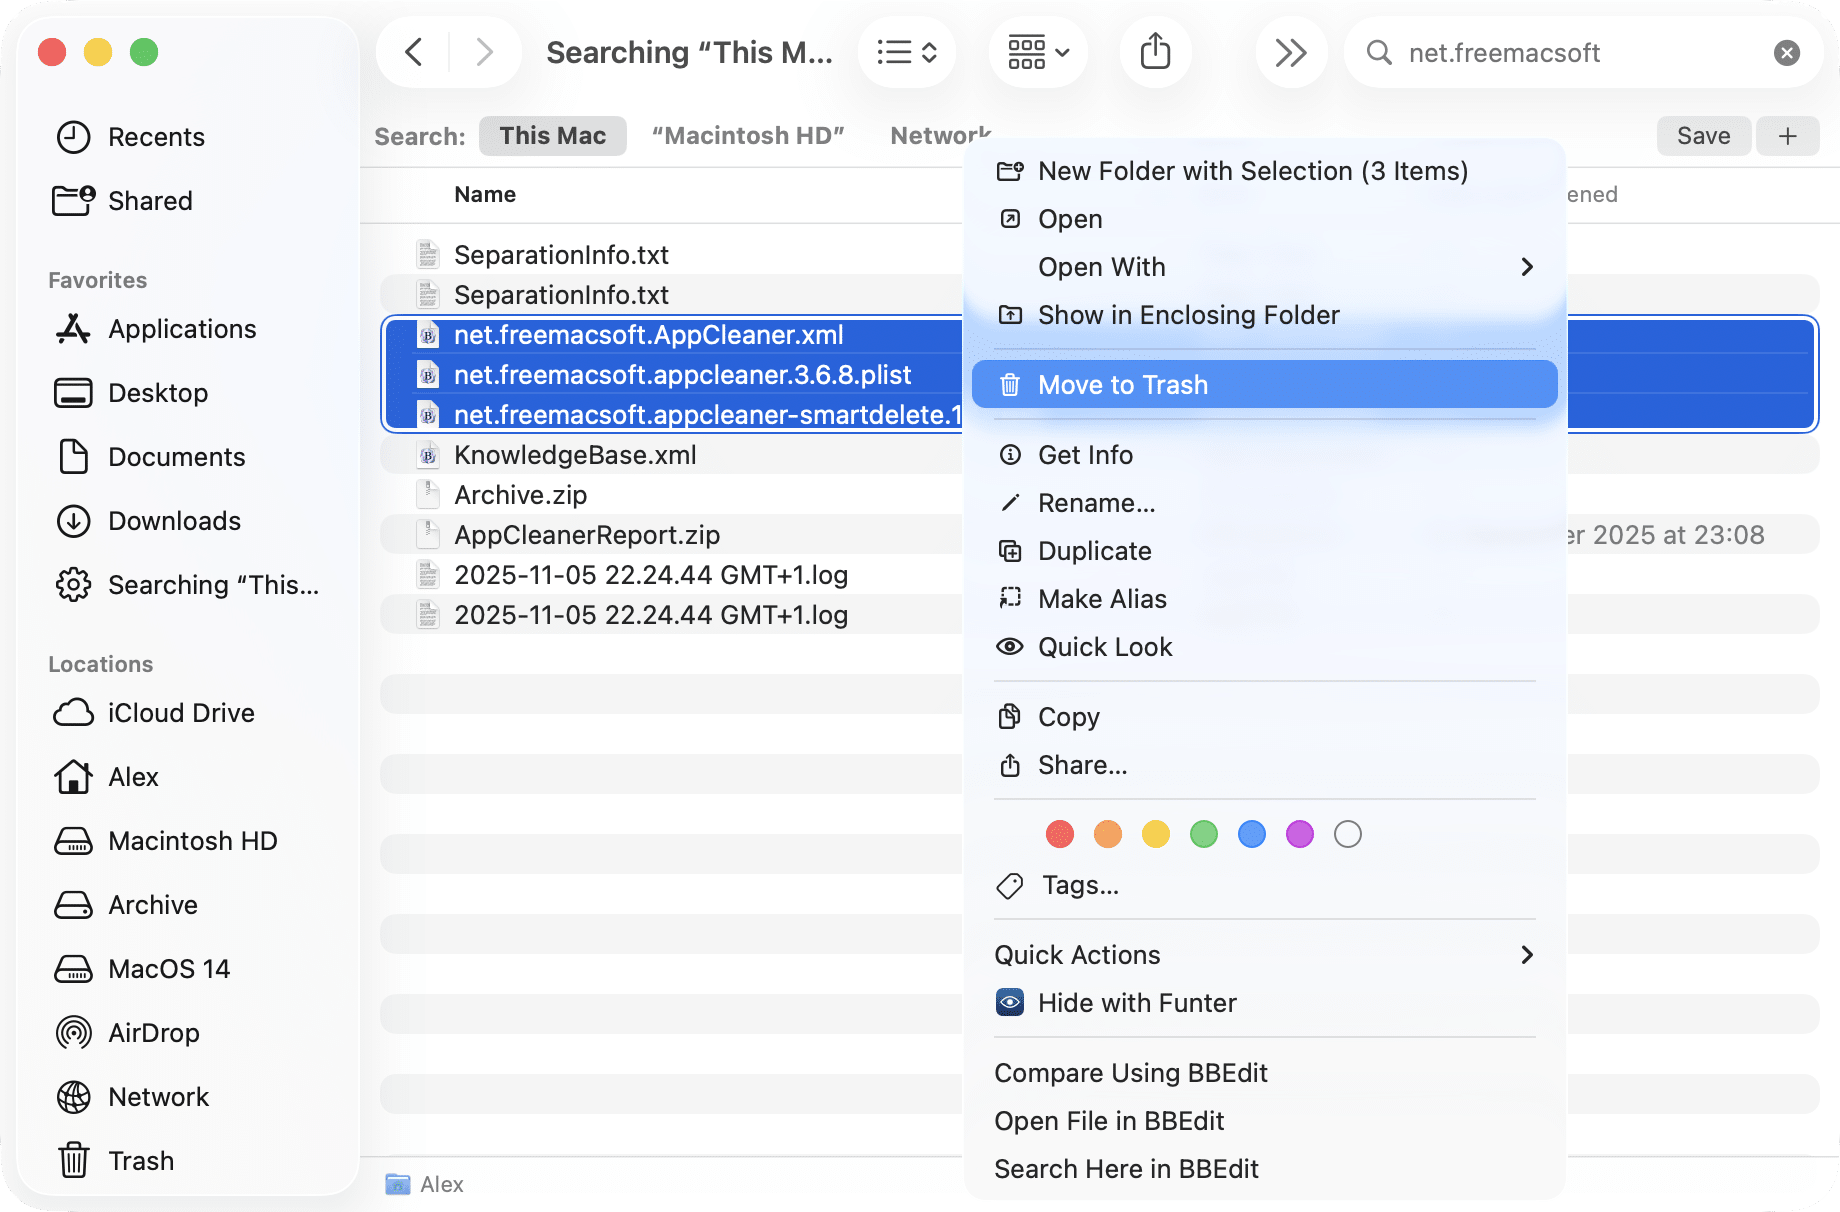Choose New Folder with Selection (3 Items)
Image resolution: width=1840 pixels, height=1212 pixels.
coord(1264,171)
